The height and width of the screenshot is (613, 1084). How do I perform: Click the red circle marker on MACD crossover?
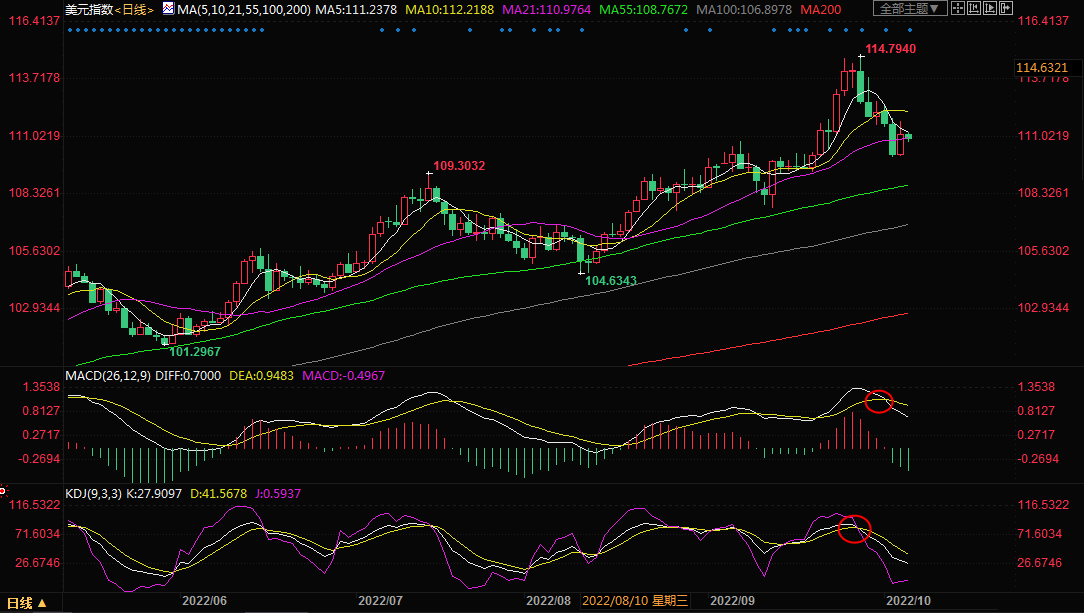[878, 400]
